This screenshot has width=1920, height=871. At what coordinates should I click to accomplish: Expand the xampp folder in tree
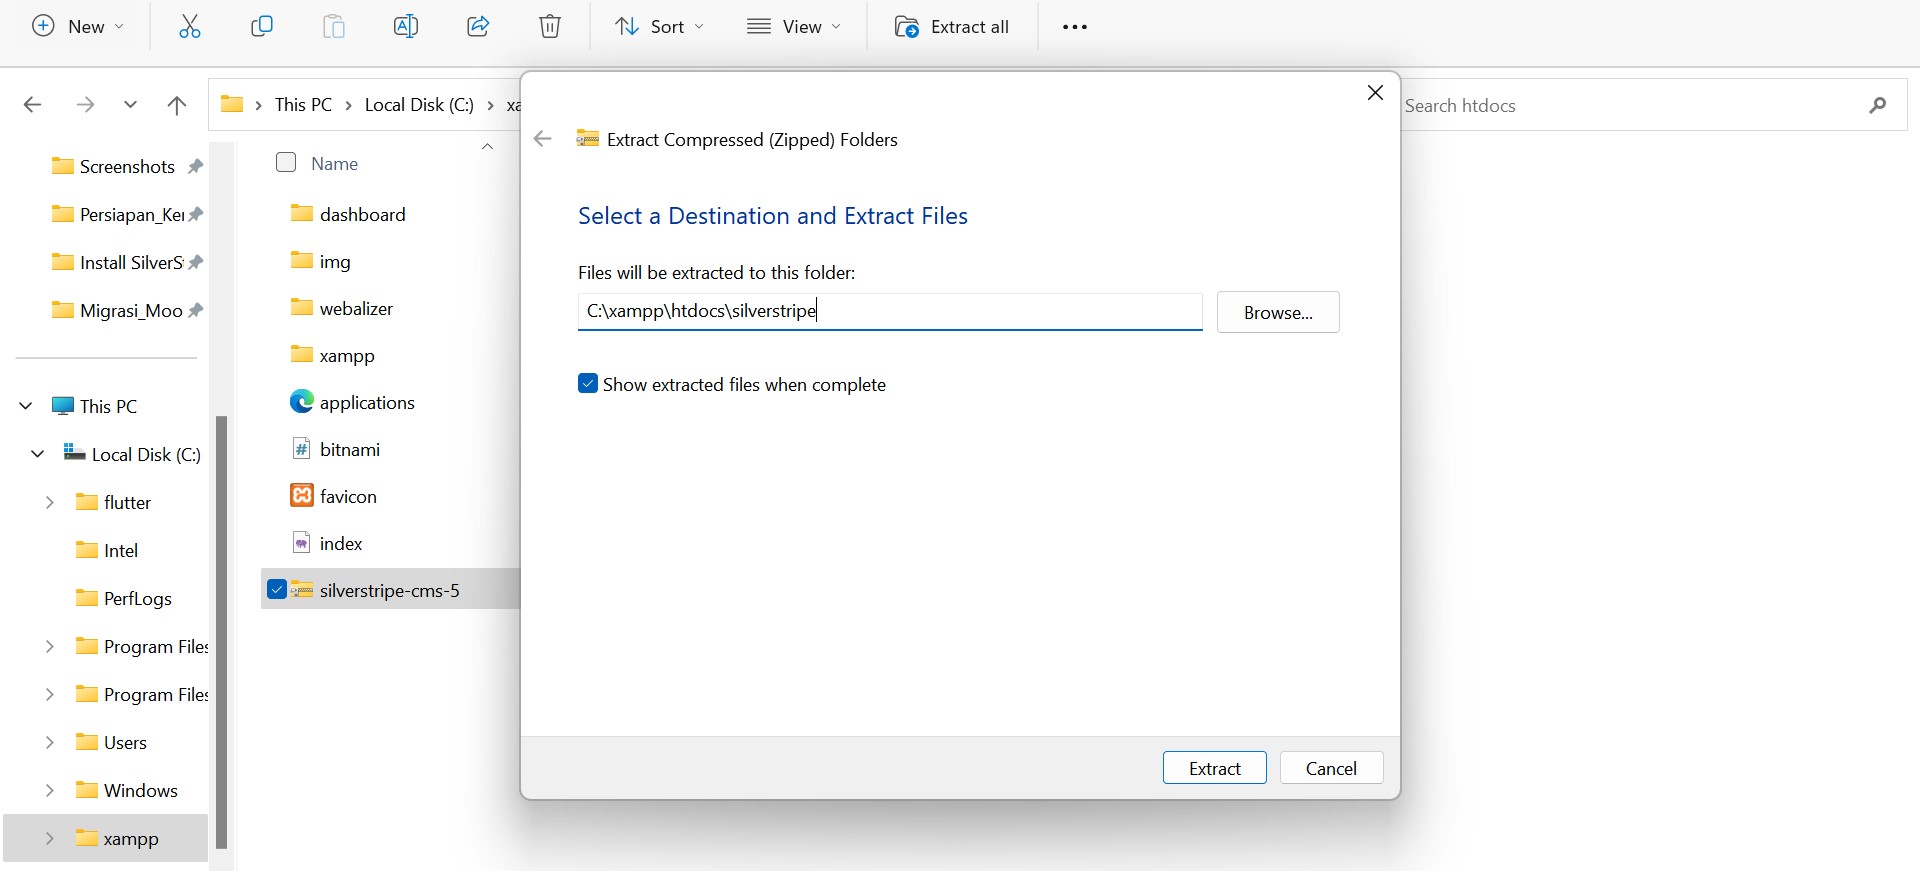50,838
